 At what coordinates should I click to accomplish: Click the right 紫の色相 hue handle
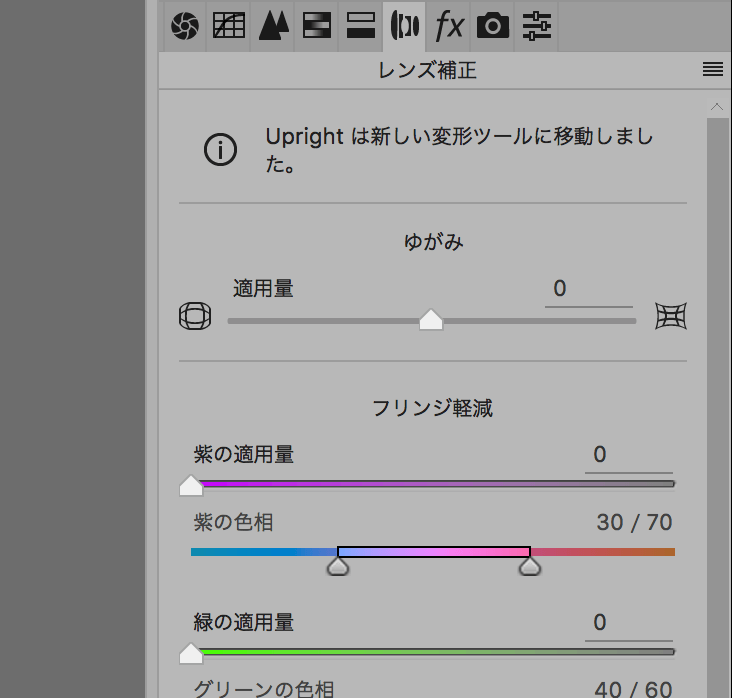coord(530,567)
